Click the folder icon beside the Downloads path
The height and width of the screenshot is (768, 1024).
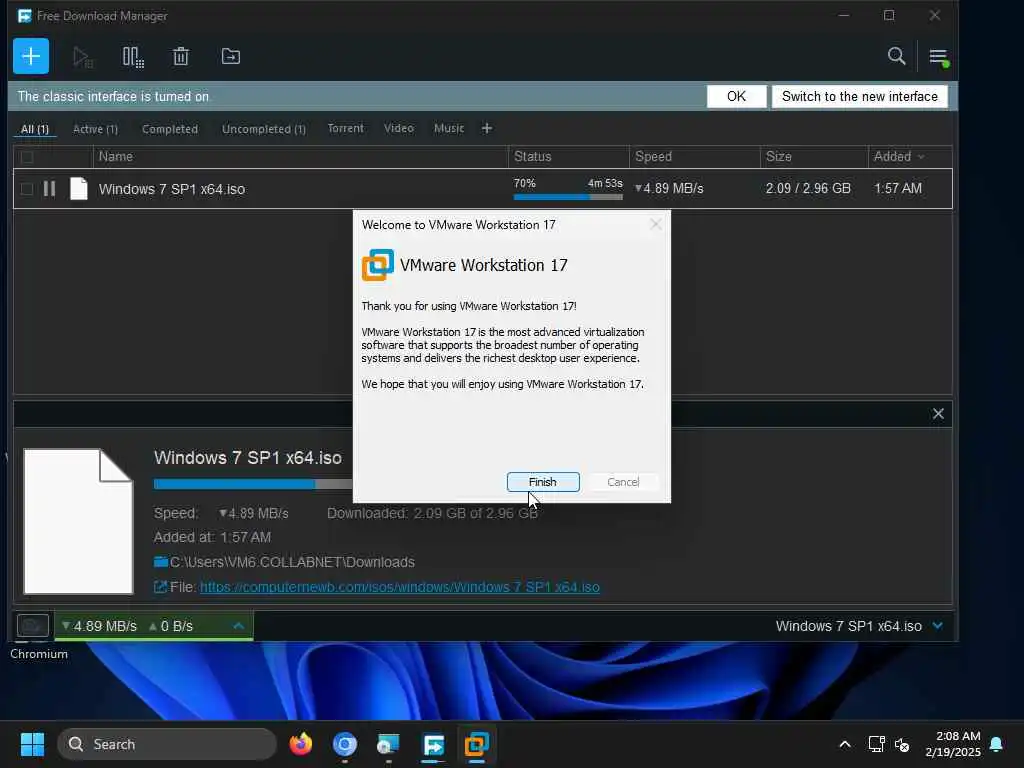(161, 562)
